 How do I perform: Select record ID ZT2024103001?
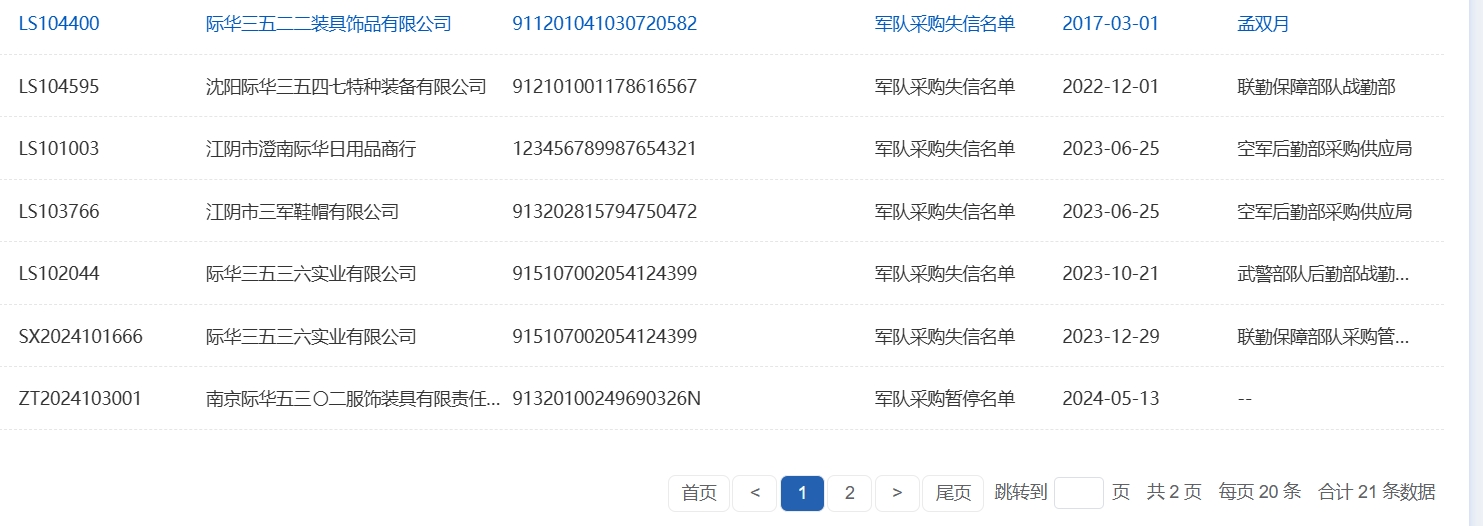81,399
